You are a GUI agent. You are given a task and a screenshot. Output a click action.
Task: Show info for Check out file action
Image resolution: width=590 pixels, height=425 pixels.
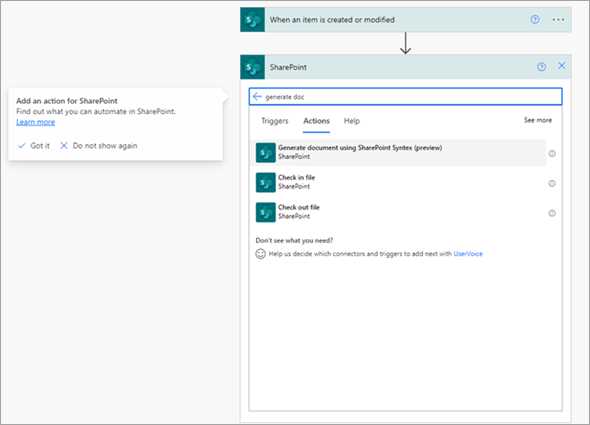pyautogui.click(x=552, y=213)
